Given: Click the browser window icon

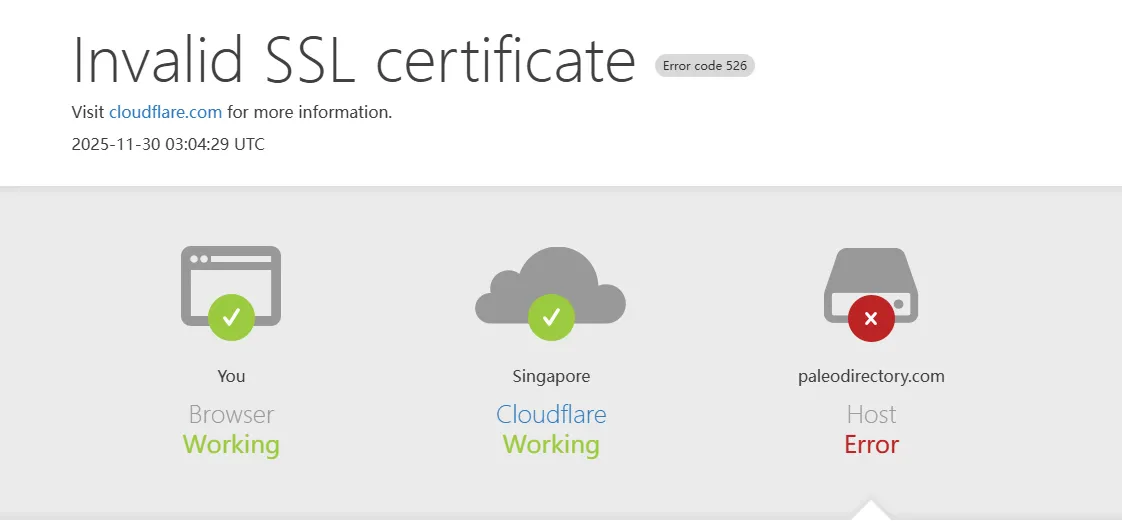Looking at the screenshot, I should coord(230,286).
